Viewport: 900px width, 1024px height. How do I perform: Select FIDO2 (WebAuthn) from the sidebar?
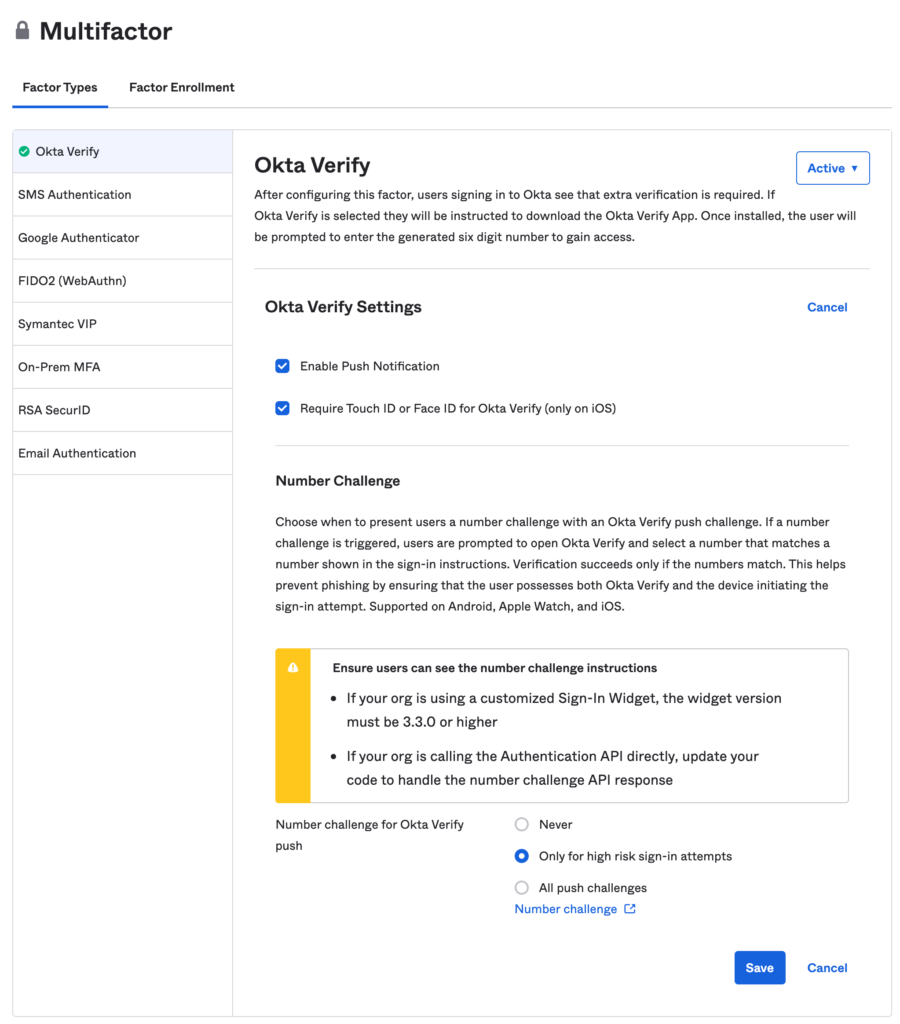(73, 280)
